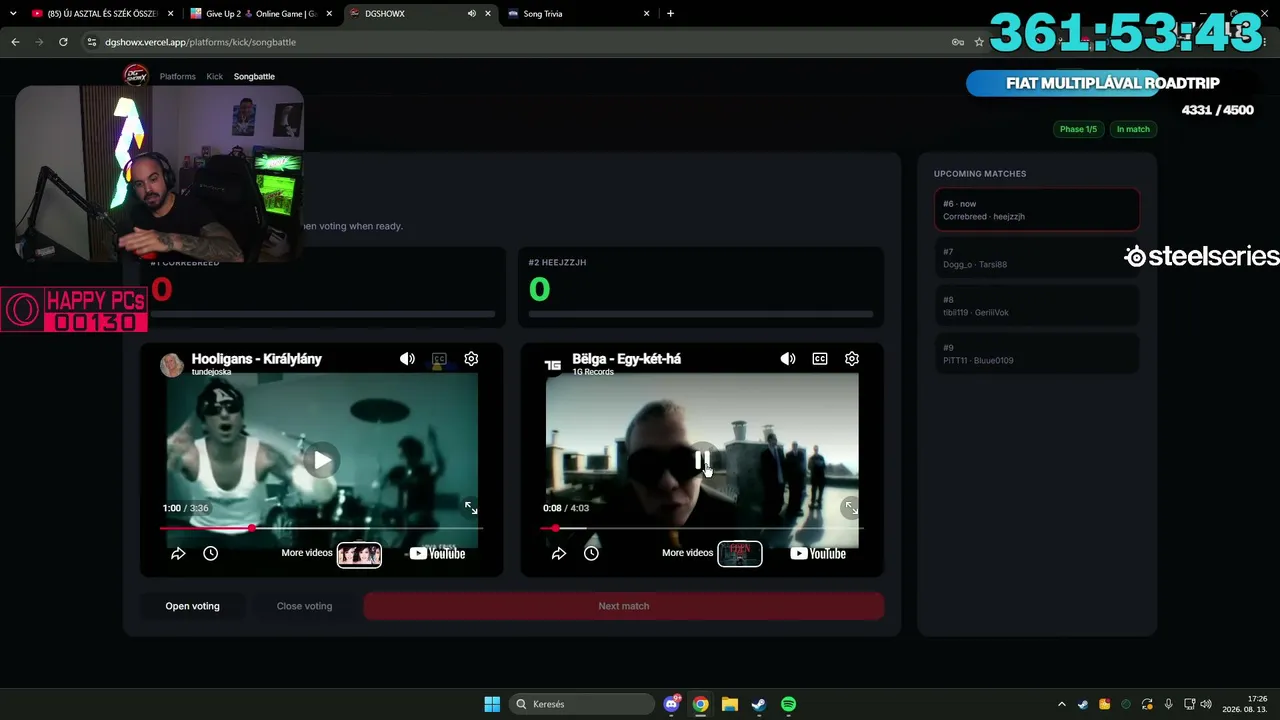Close the Song Trivia tab
The height and width of the screenshot is (720, 1280).
647,14
